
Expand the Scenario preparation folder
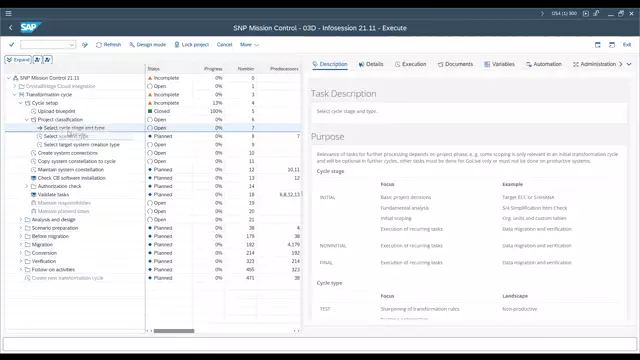coord(21,228)
